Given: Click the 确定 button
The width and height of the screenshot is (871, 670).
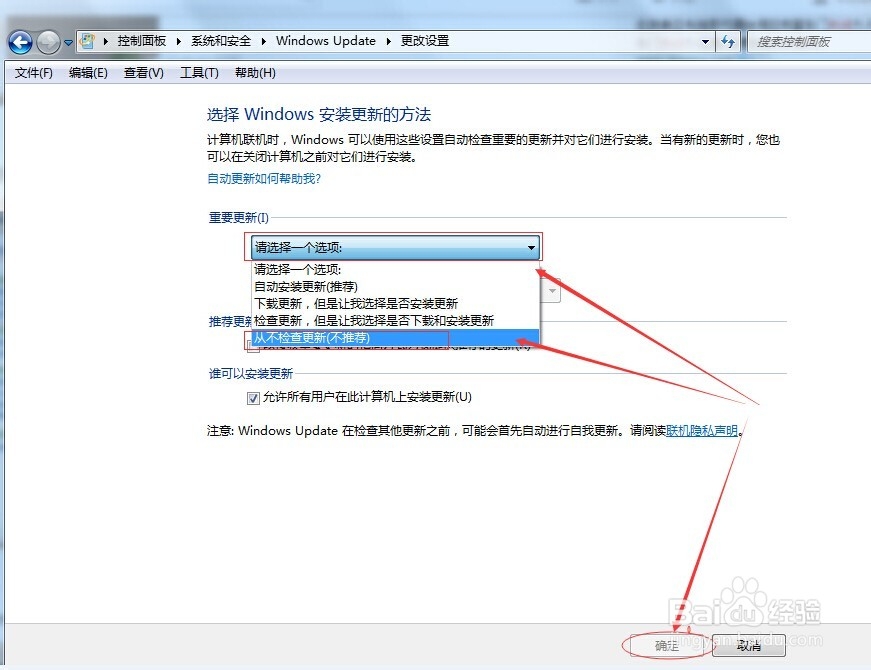Looking at the screenshot, I should pyautogui.click(x=666, y=646).
